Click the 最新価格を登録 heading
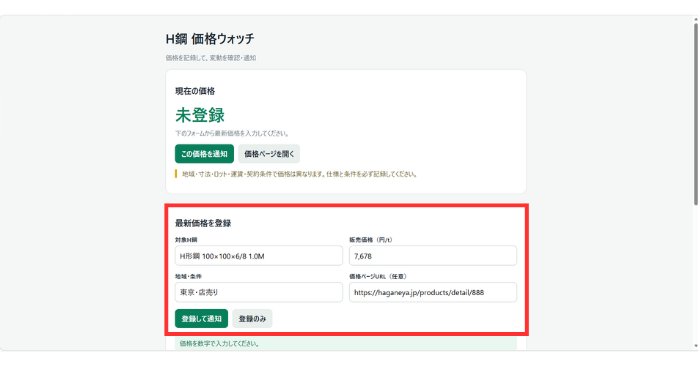This screenshot has width=698, height=365. click(203, 223)
